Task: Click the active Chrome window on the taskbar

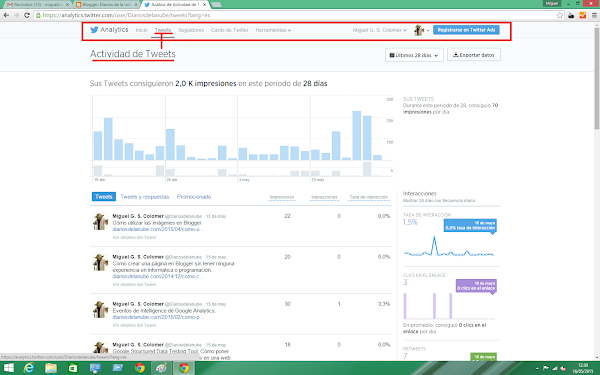Action: coord(184,368)
